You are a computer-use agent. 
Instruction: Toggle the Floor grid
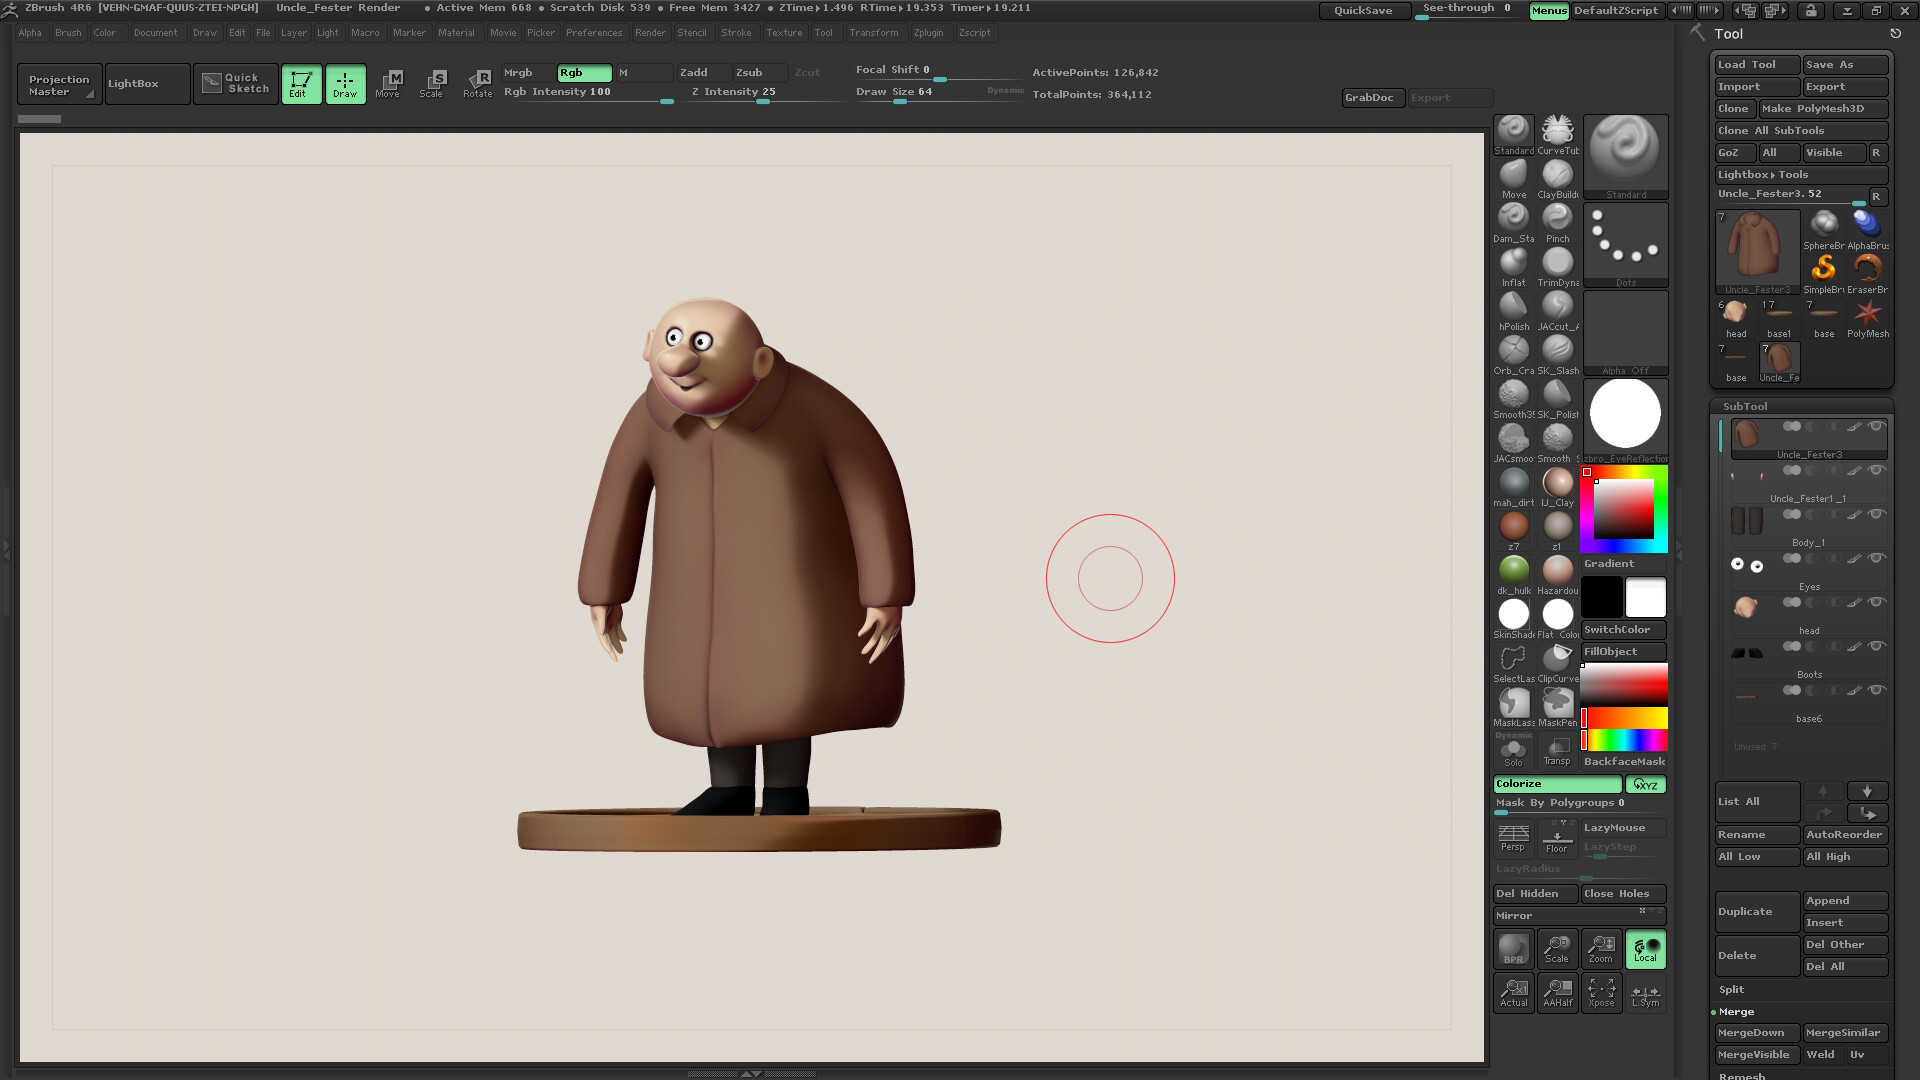(x=1557, y=838)
